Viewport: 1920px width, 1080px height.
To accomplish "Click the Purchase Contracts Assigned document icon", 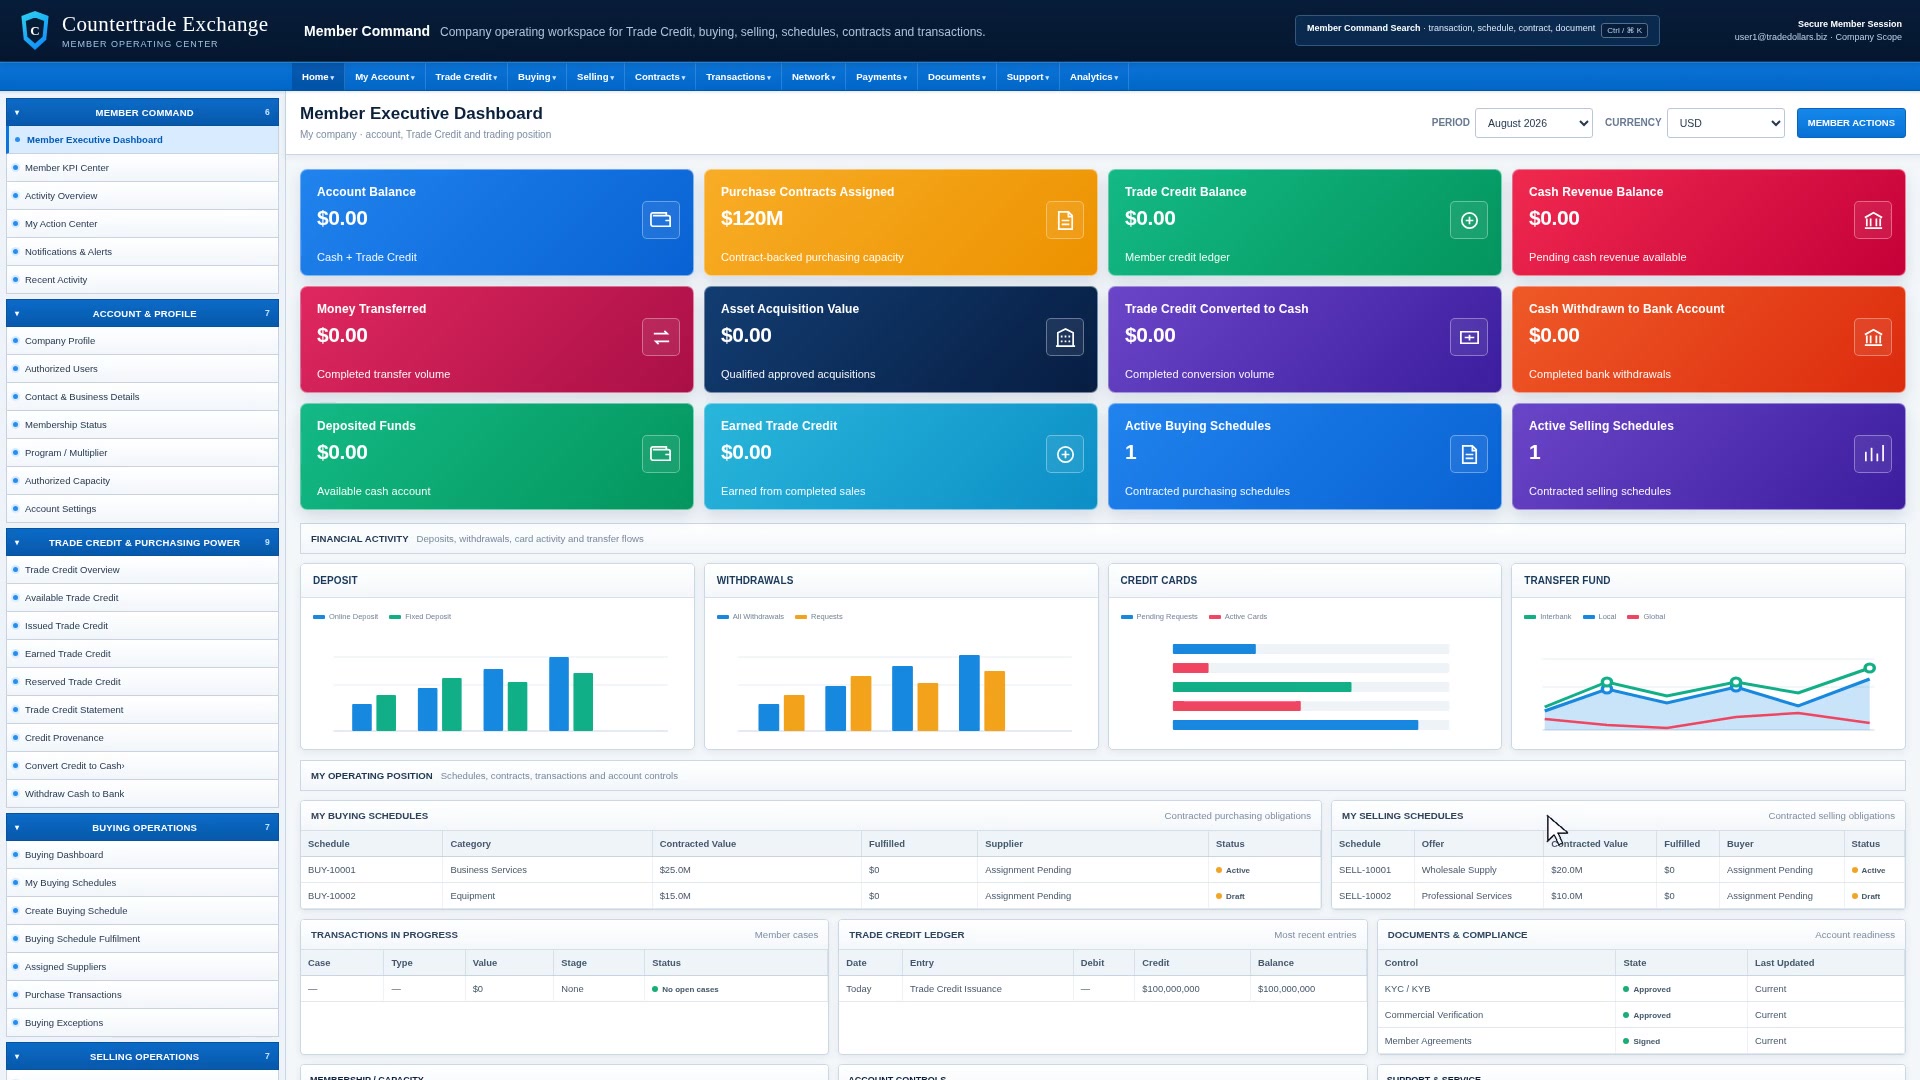I will coord(1065,220).
